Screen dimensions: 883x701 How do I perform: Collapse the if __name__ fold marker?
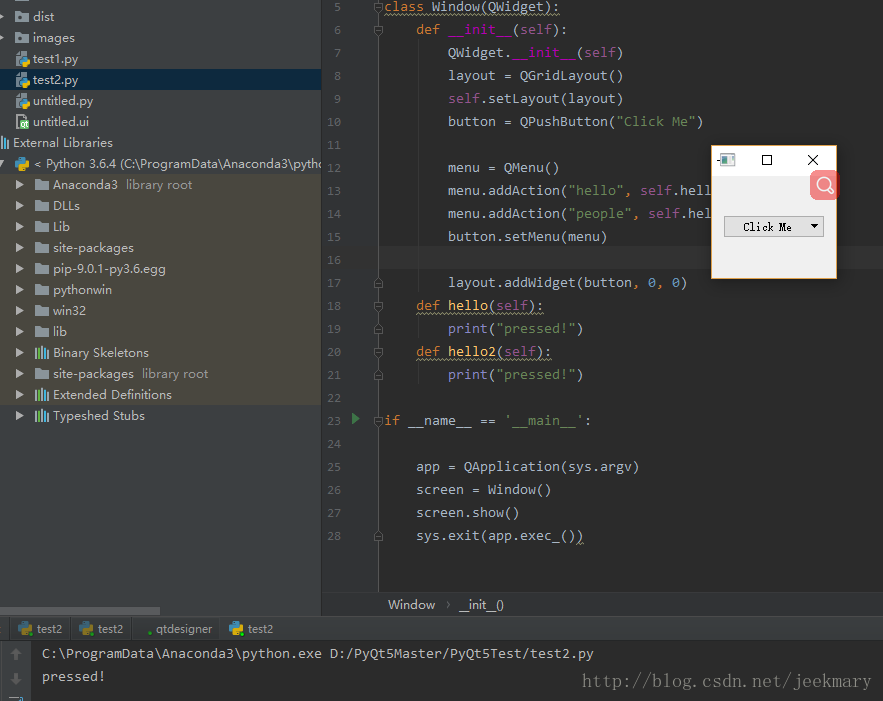(378, 421)
